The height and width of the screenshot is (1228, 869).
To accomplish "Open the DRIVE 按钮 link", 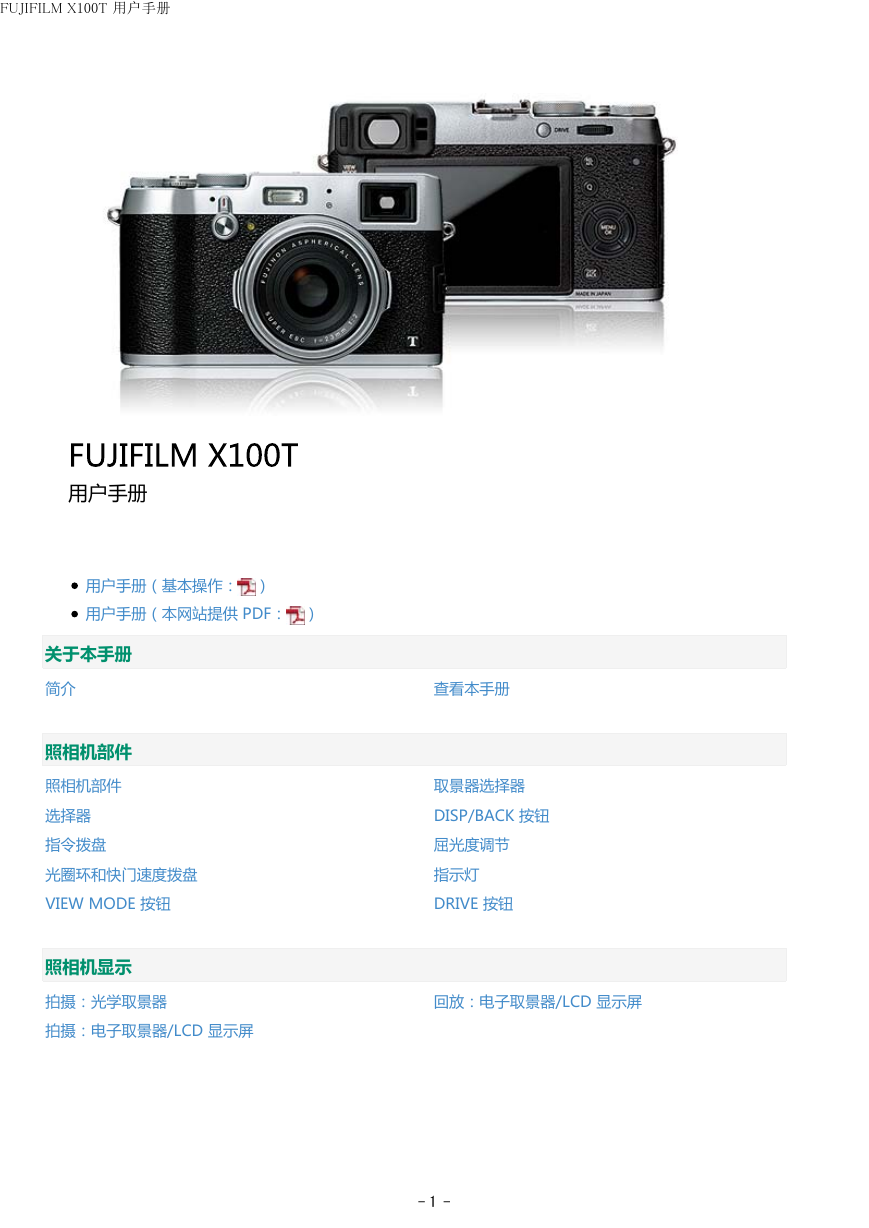I will [x=473, y=904].
